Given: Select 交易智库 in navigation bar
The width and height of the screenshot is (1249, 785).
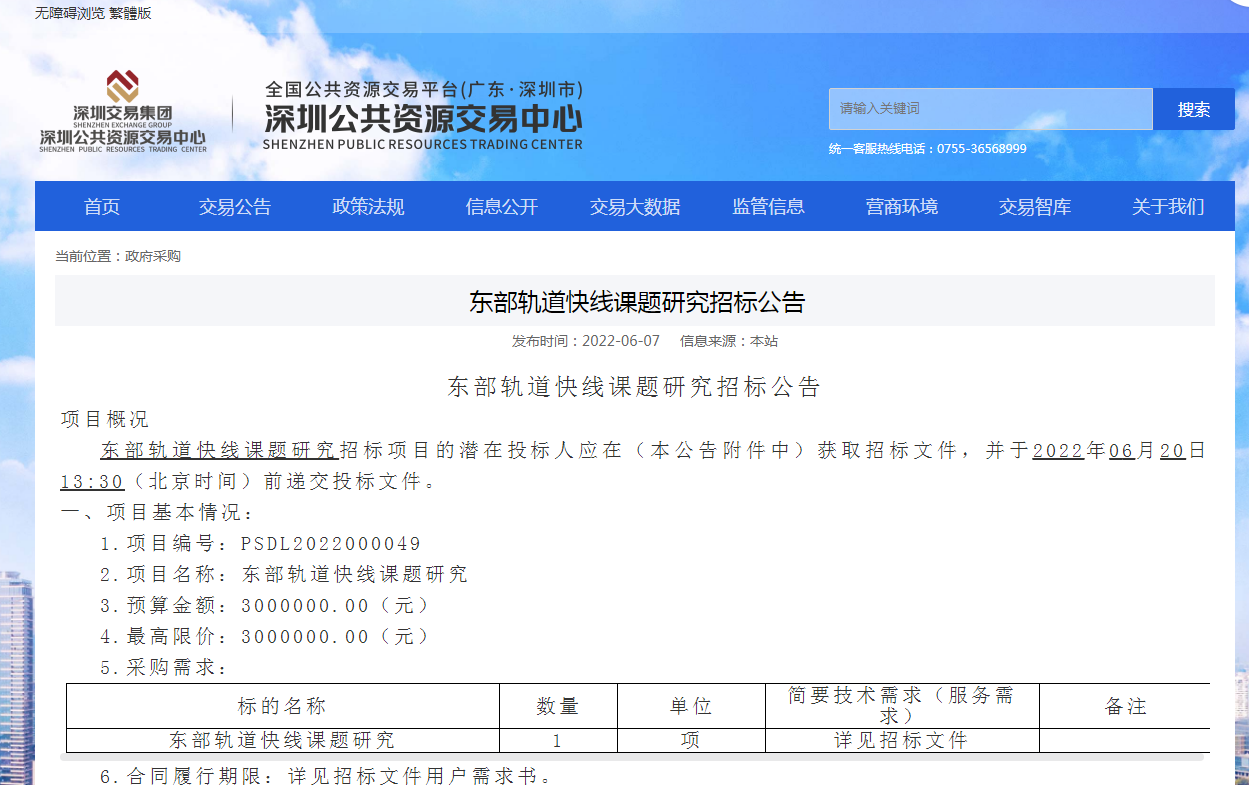Looking at the screenshot, I should pyautogui.click(x=1034, y=207).
